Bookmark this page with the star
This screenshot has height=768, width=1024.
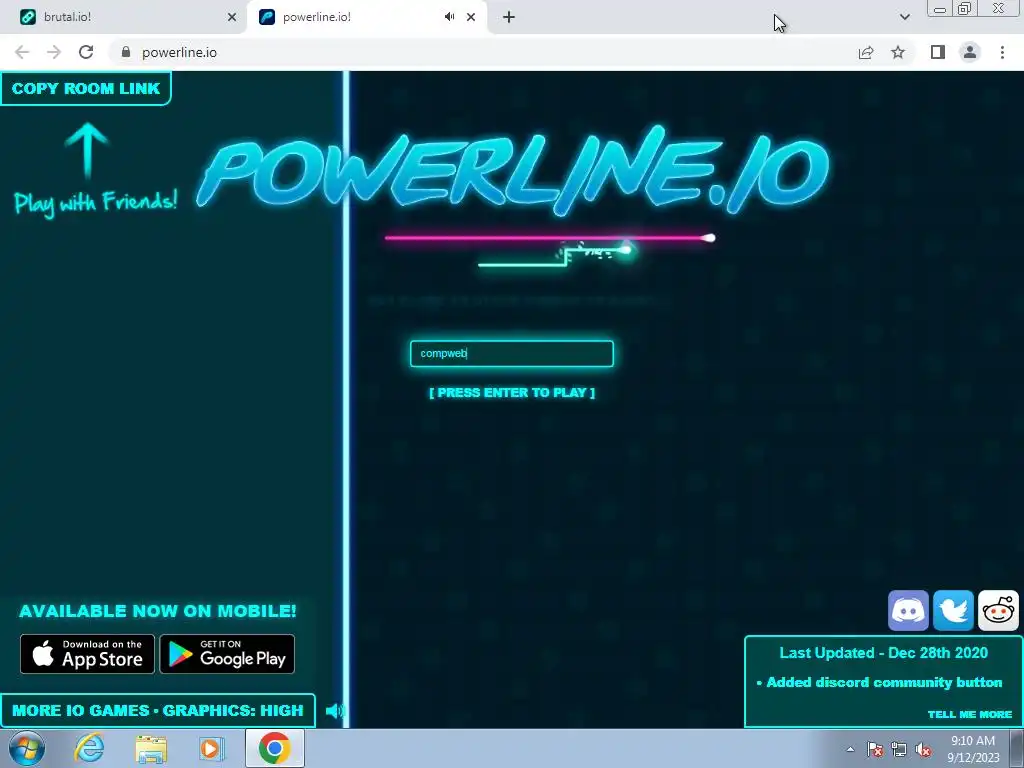pyautogui.click(x=898, y=52)
